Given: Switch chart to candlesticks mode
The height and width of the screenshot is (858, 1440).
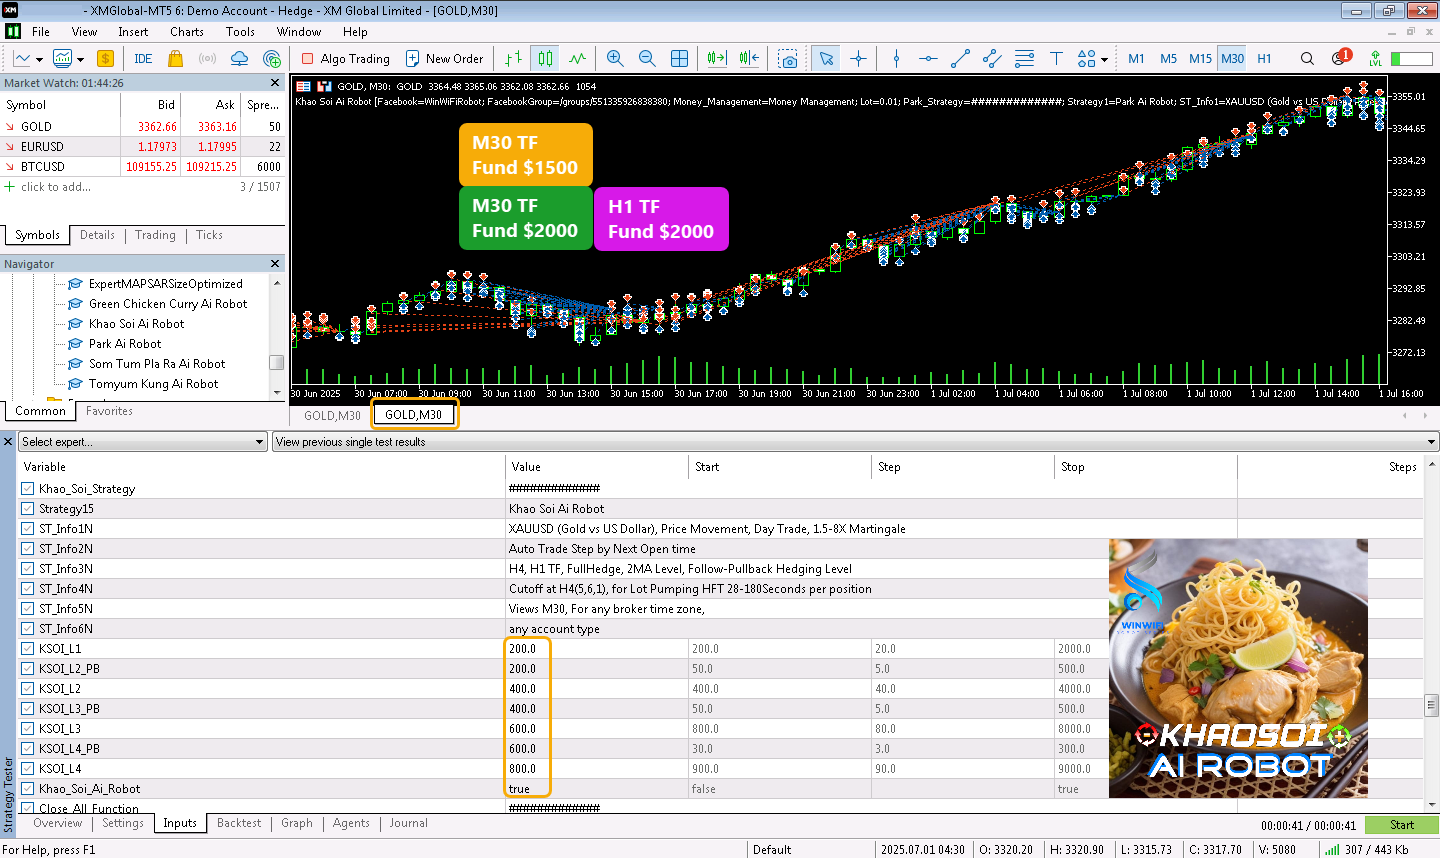Looking at the screenshot, I should [x=545, y=59].
